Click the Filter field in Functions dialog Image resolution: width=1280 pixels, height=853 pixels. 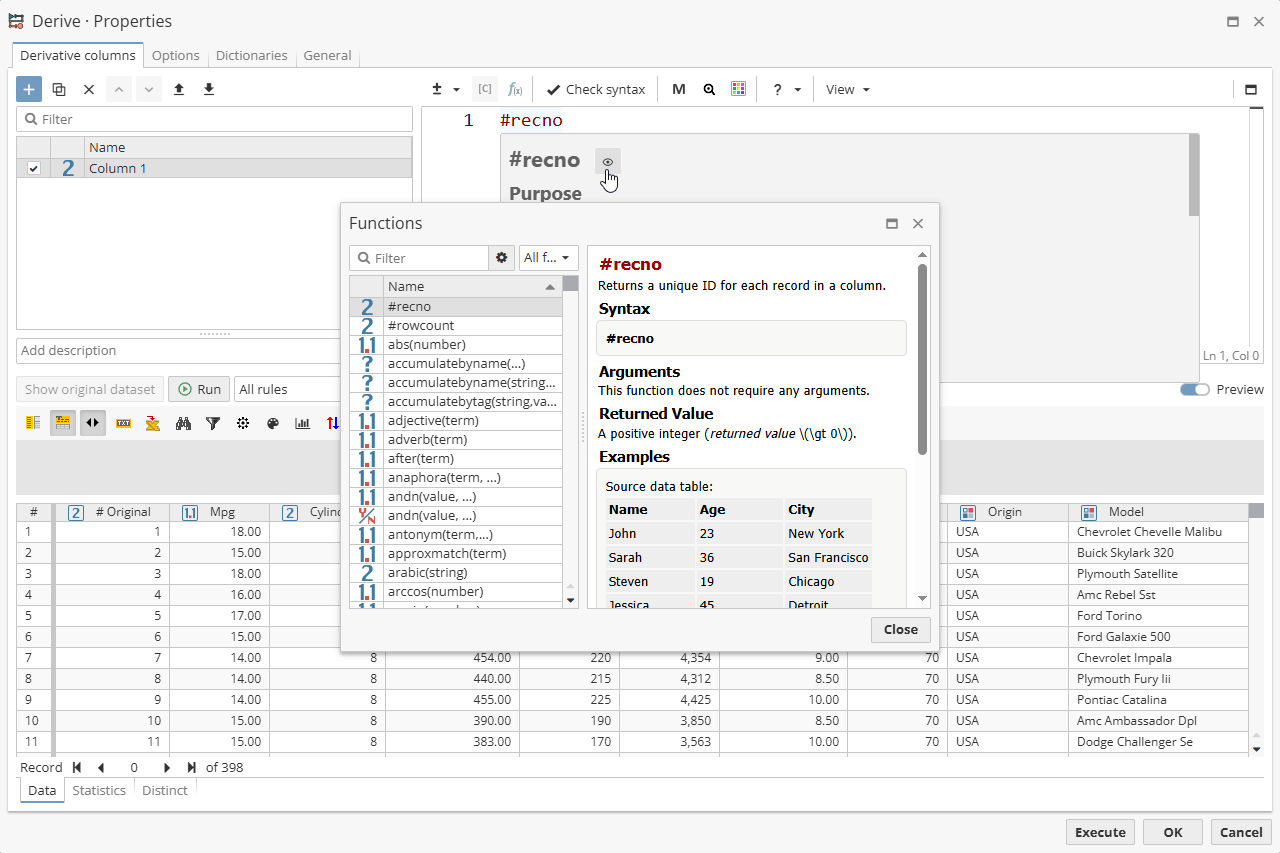[x=428, y=258]
